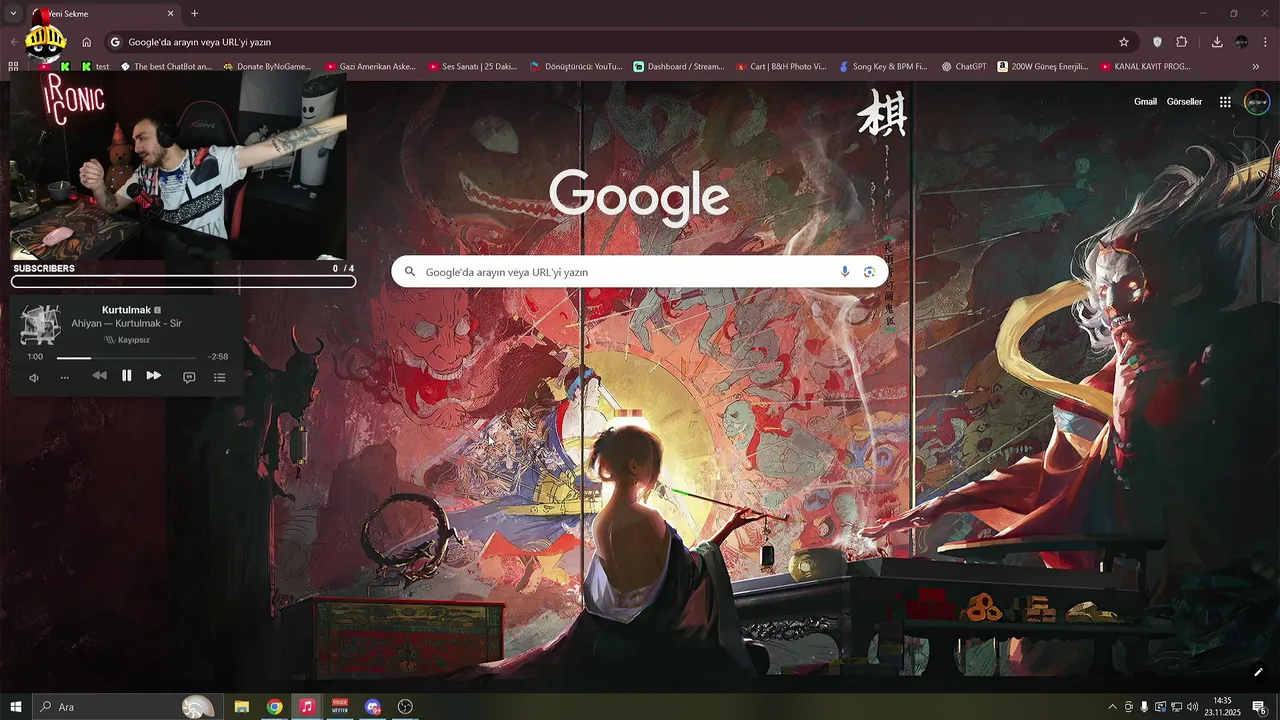Open music player more options dots
This screenshot has width=1280, height=720.
point(65,377)
